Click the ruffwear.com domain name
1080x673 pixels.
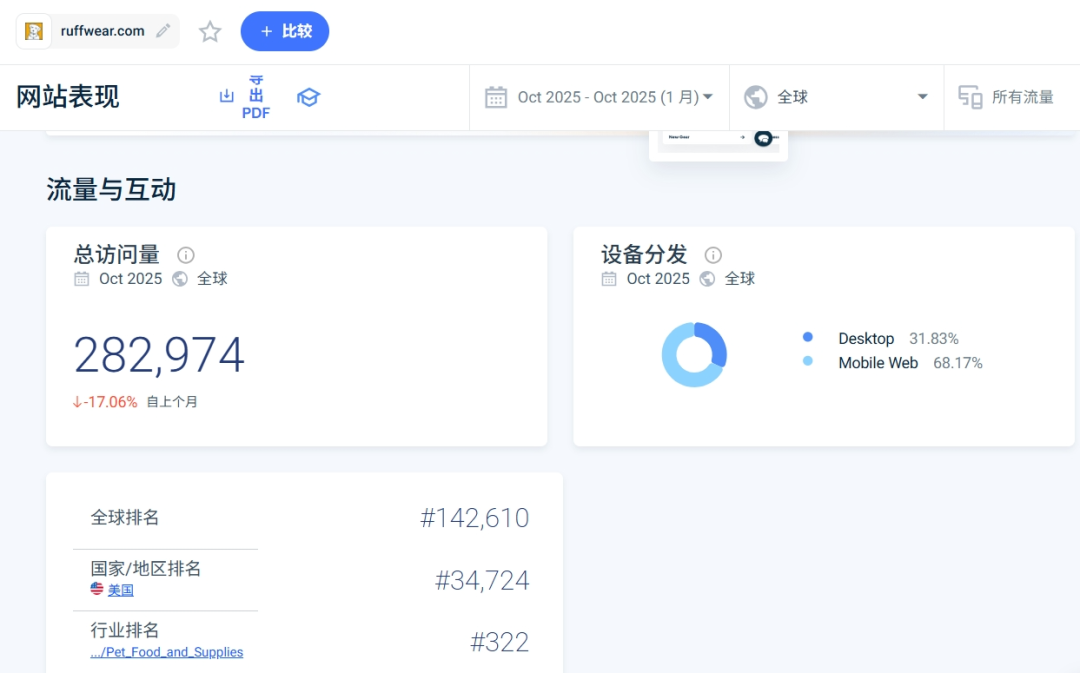tap(103, 31)
